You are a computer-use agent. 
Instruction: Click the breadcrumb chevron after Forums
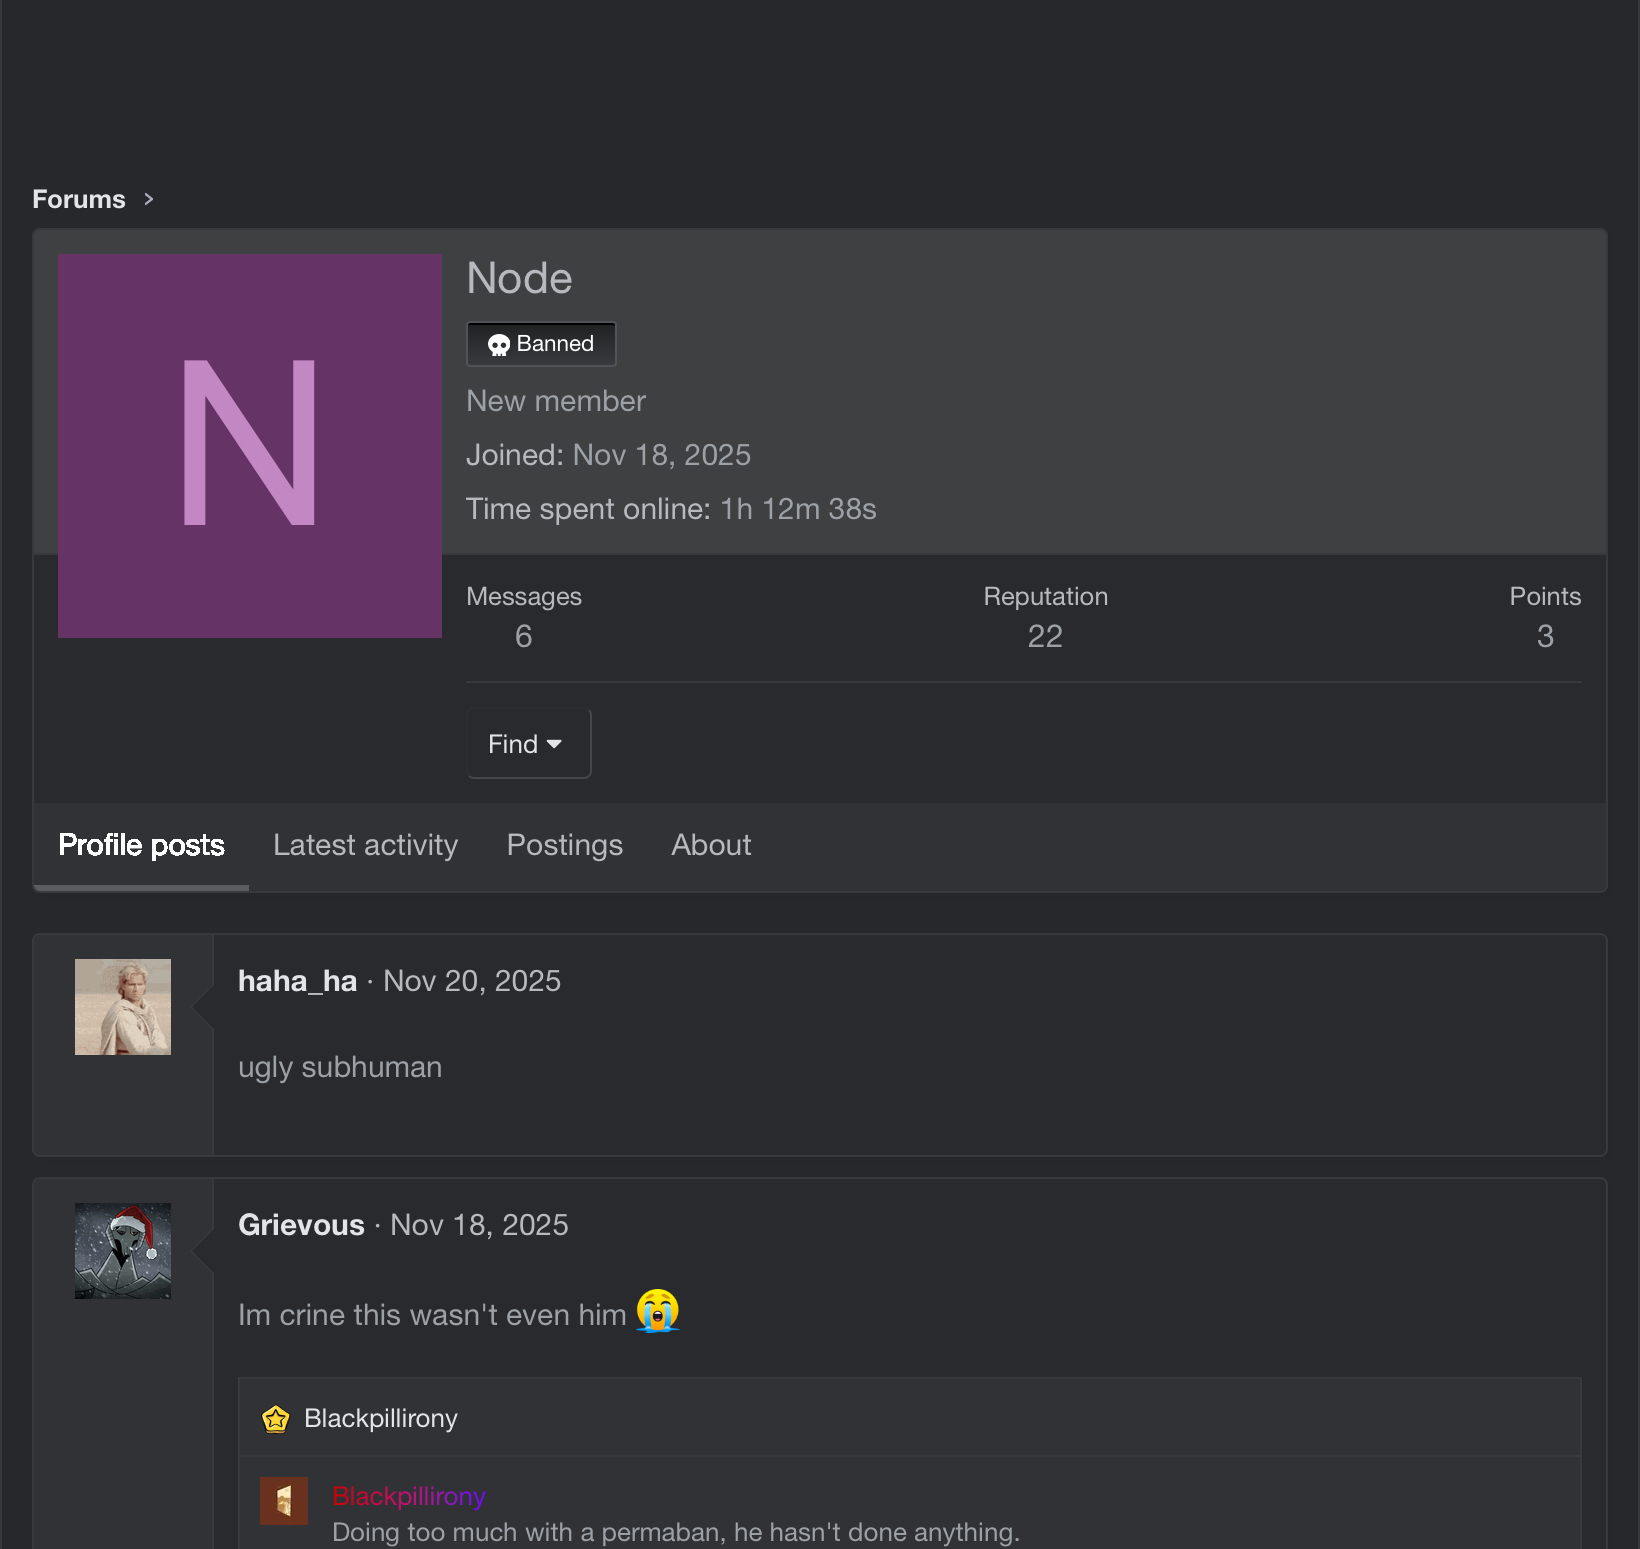pos(149,199)
